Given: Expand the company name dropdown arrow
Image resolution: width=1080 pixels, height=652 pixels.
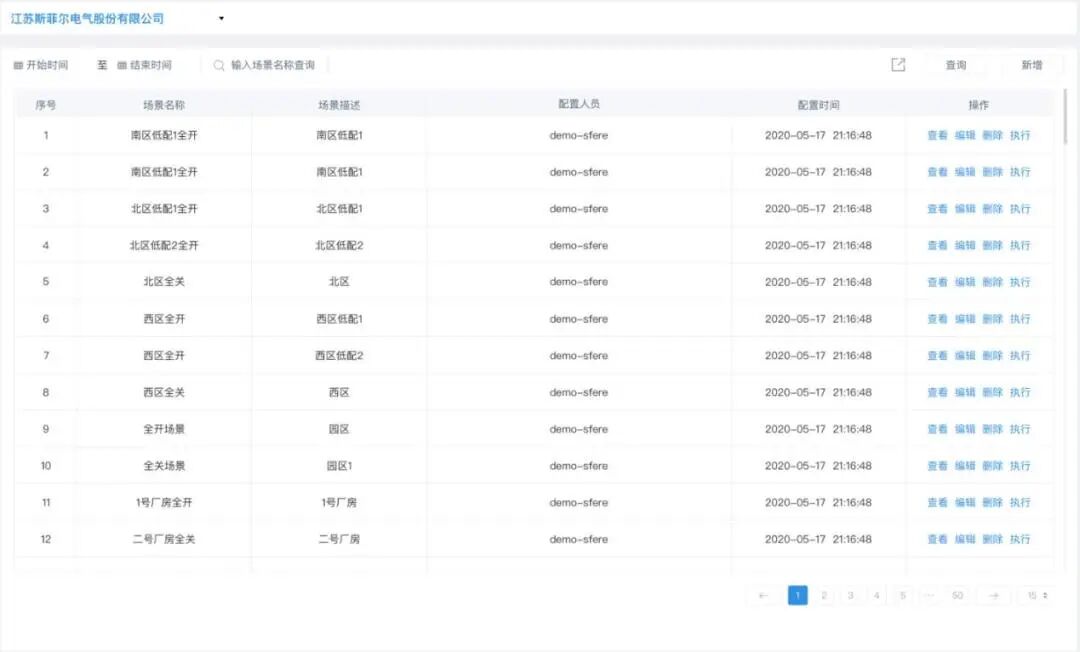Looking at the screenshot, I should click(220, 17).
